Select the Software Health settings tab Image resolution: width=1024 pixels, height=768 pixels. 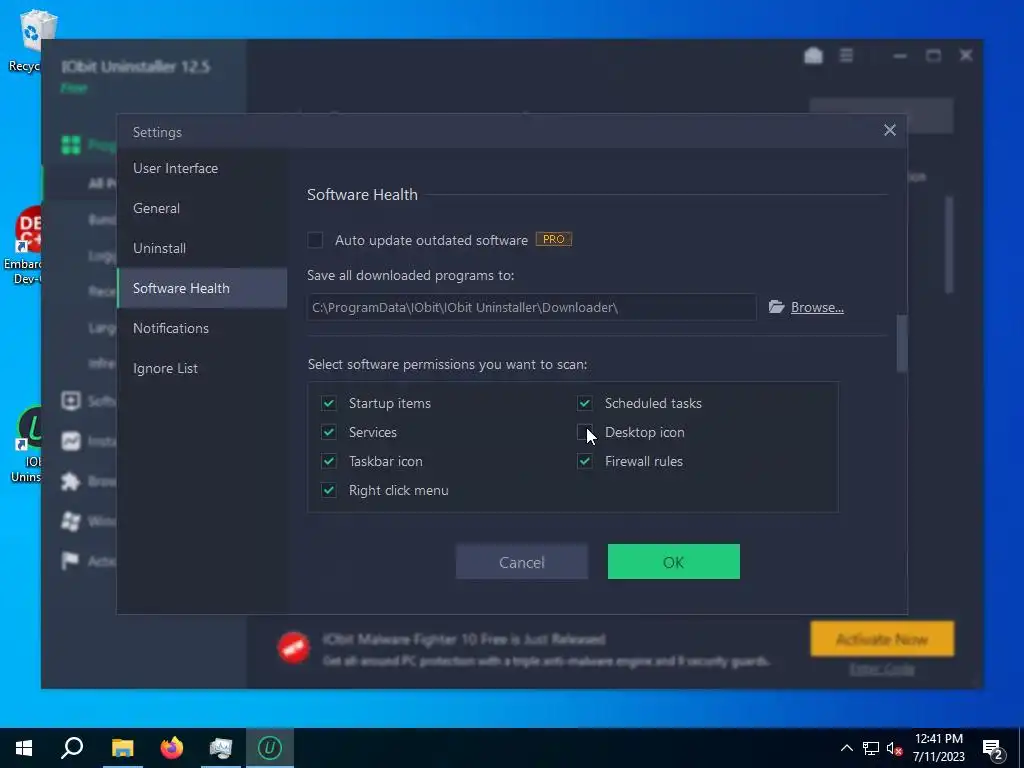click(202, 288)
